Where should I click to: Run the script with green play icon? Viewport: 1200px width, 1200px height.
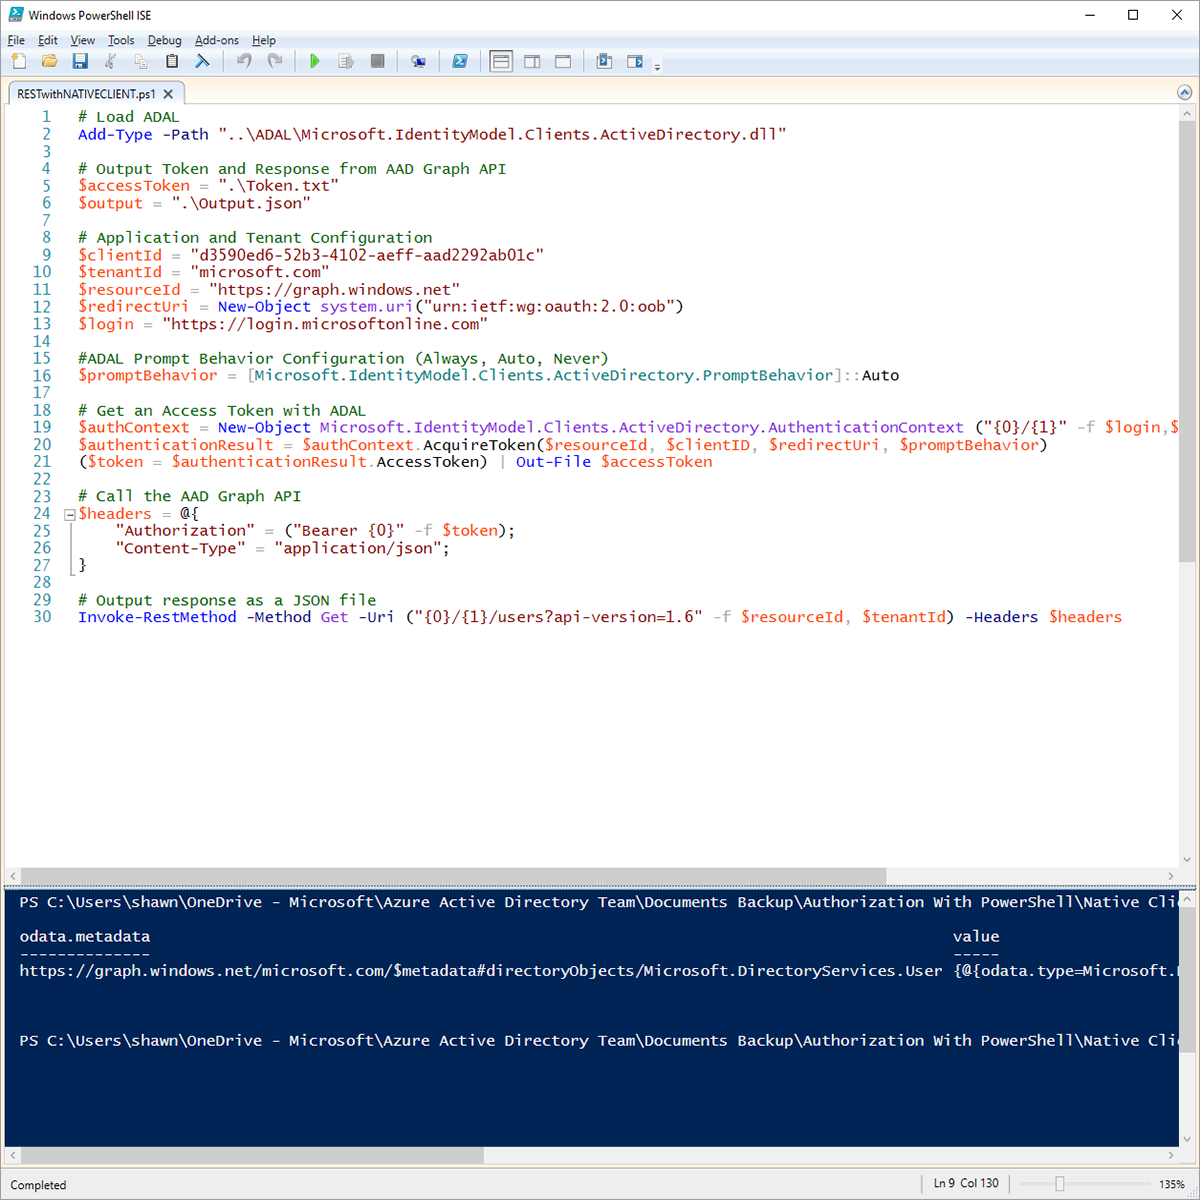coord(315,62)
